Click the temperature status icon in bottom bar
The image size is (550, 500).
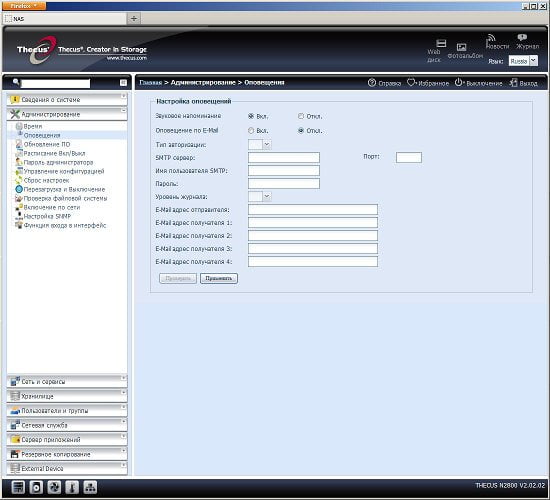click(72, 487)
